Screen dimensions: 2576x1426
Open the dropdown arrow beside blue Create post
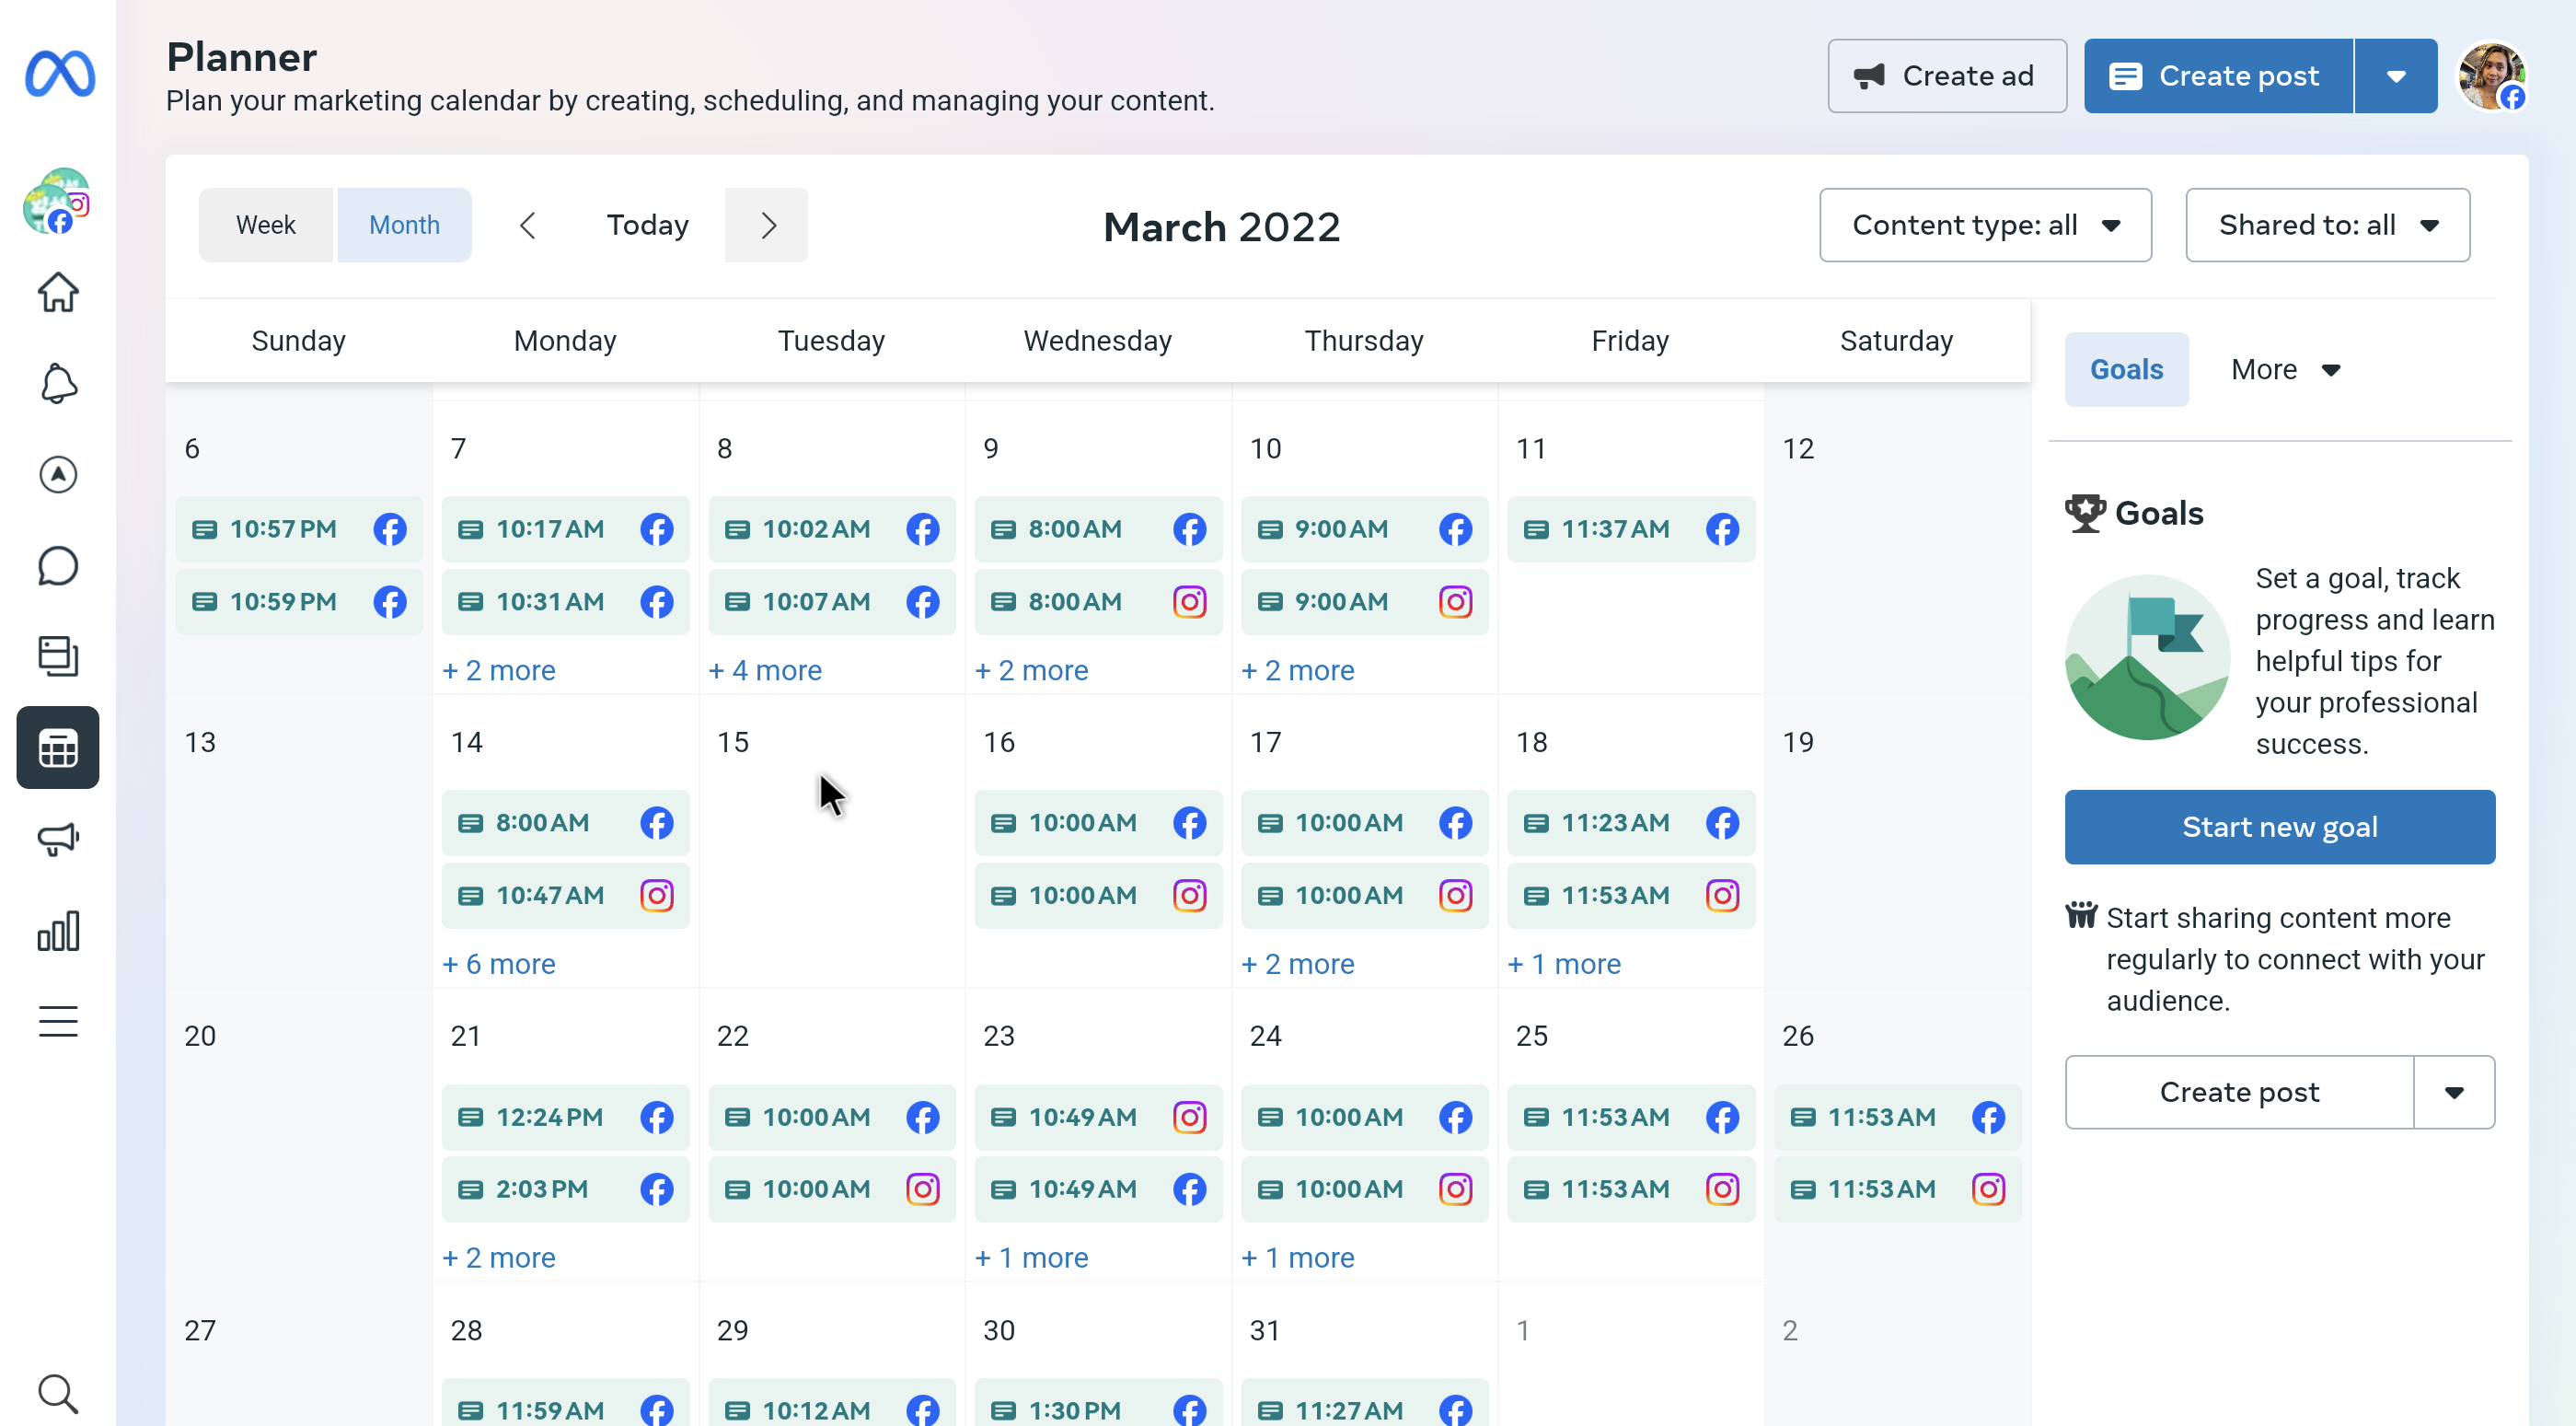point(2395,77)
